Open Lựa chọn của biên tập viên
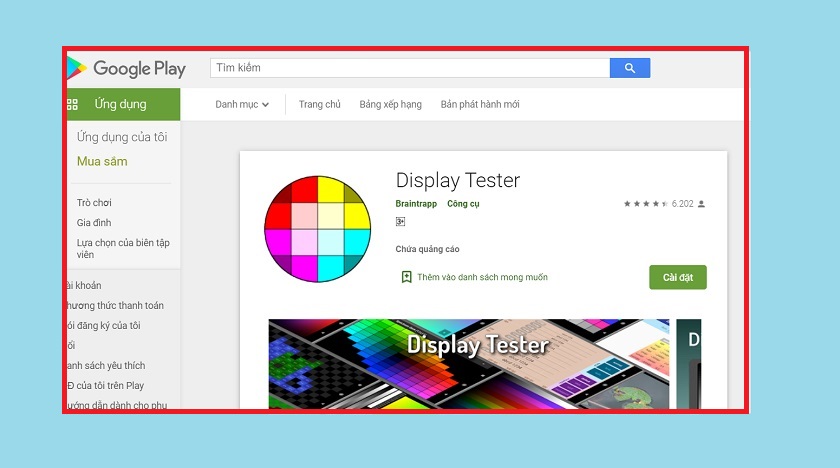The image size is (840, 468). 123,248
